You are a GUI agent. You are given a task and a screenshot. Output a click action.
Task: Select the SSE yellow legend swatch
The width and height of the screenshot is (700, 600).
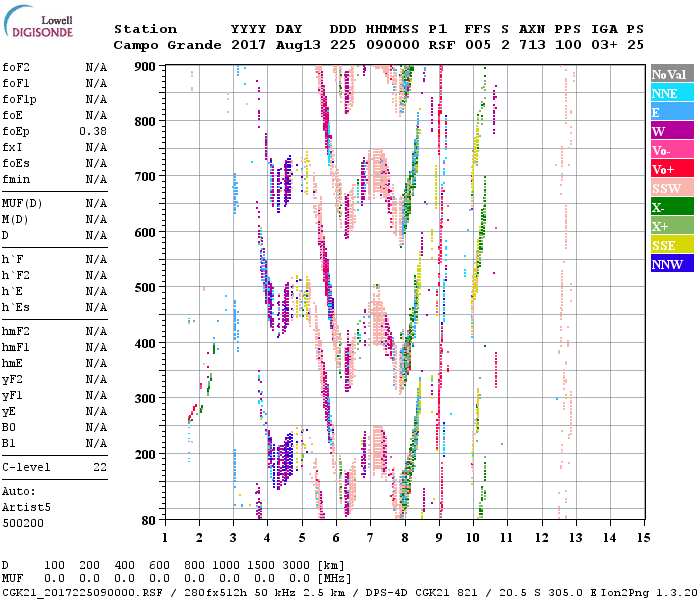672,245
